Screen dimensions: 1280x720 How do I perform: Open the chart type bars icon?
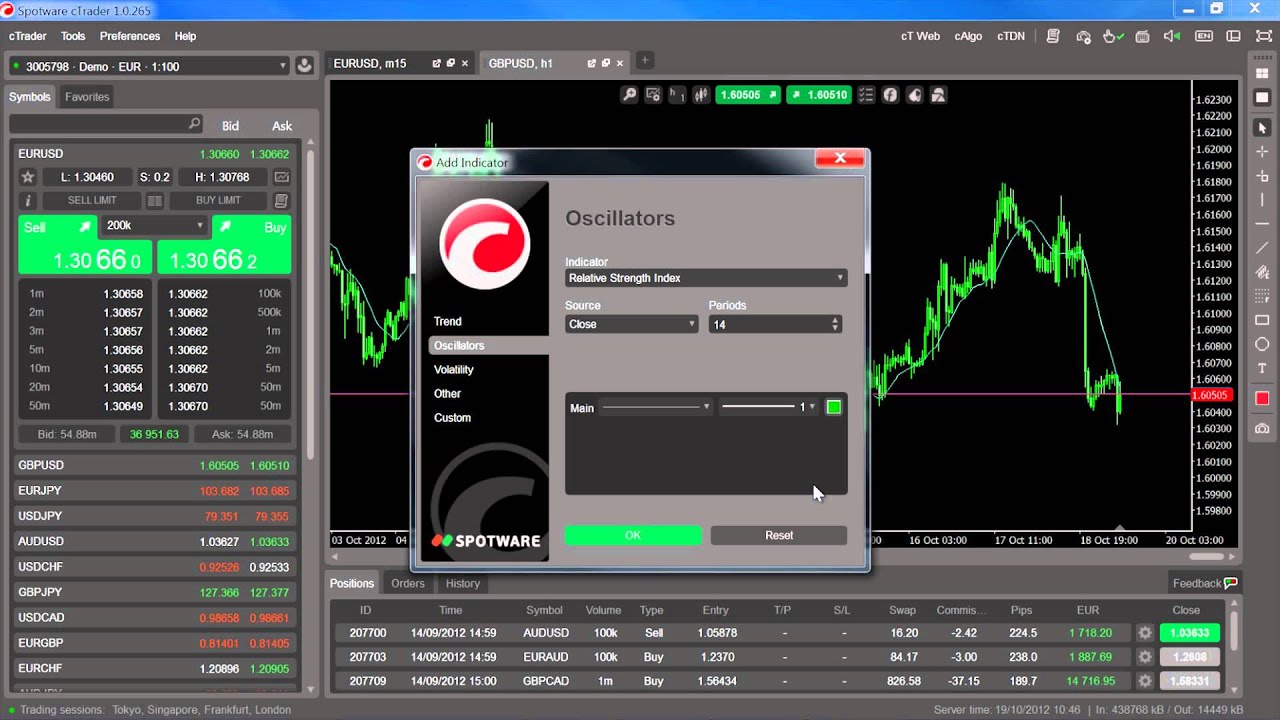701,95
